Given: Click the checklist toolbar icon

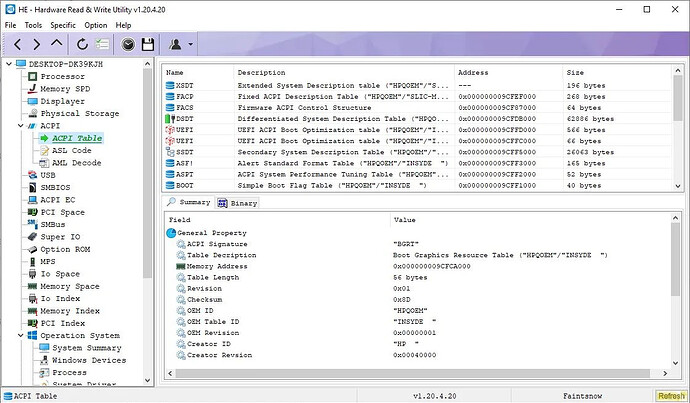Looking at the screenshot, I should click(x=103, y=44).
